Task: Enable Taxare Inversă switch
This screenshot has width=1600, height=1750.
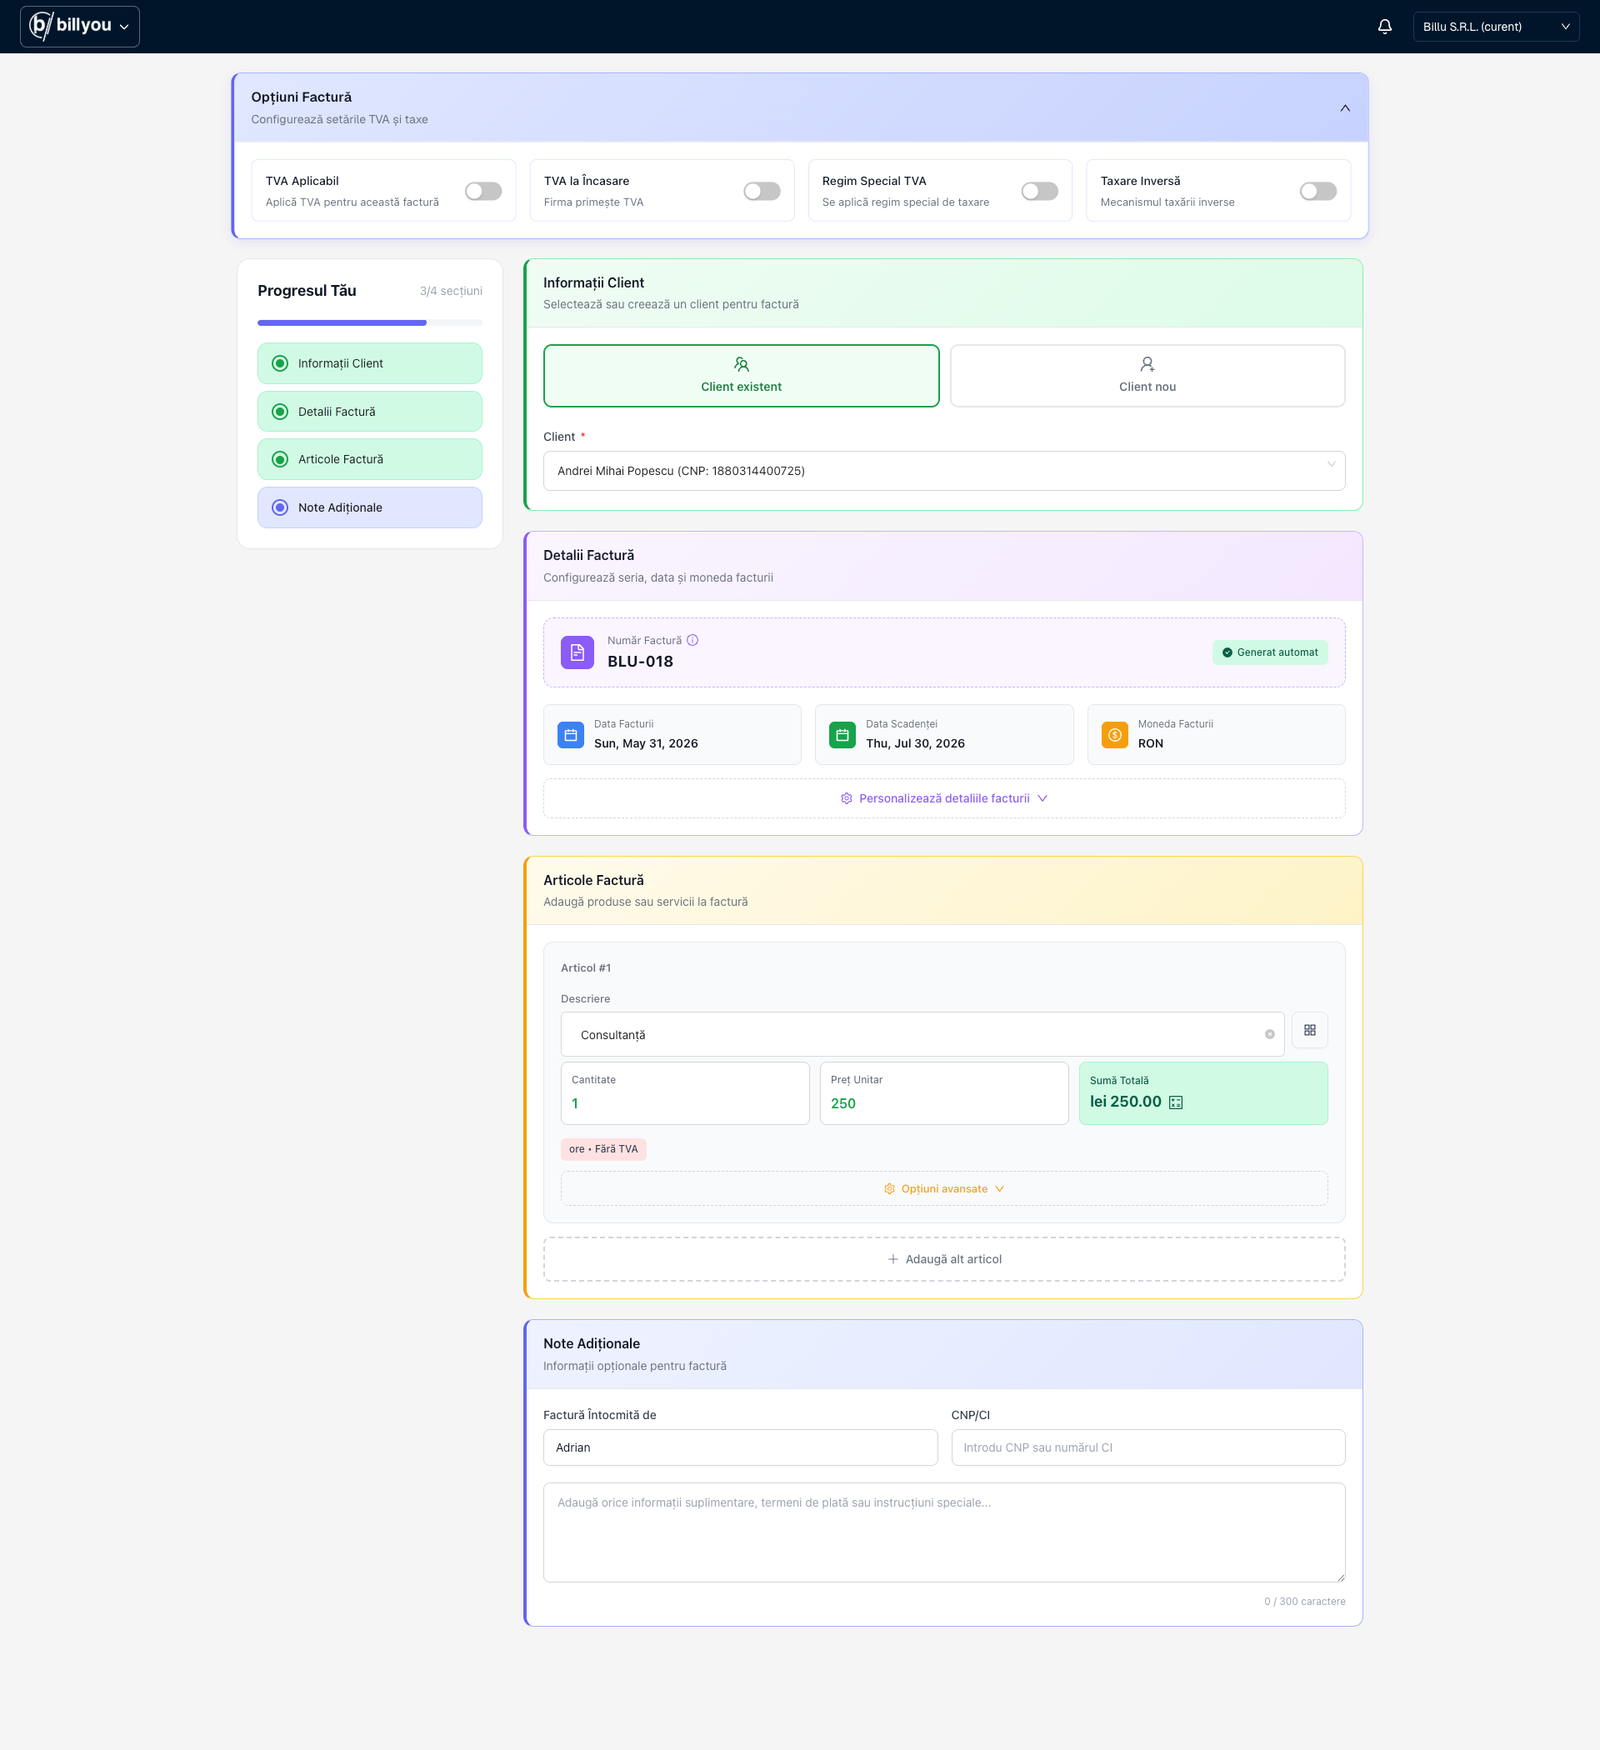Action: pyautogui.click(x=1318, y=191)
